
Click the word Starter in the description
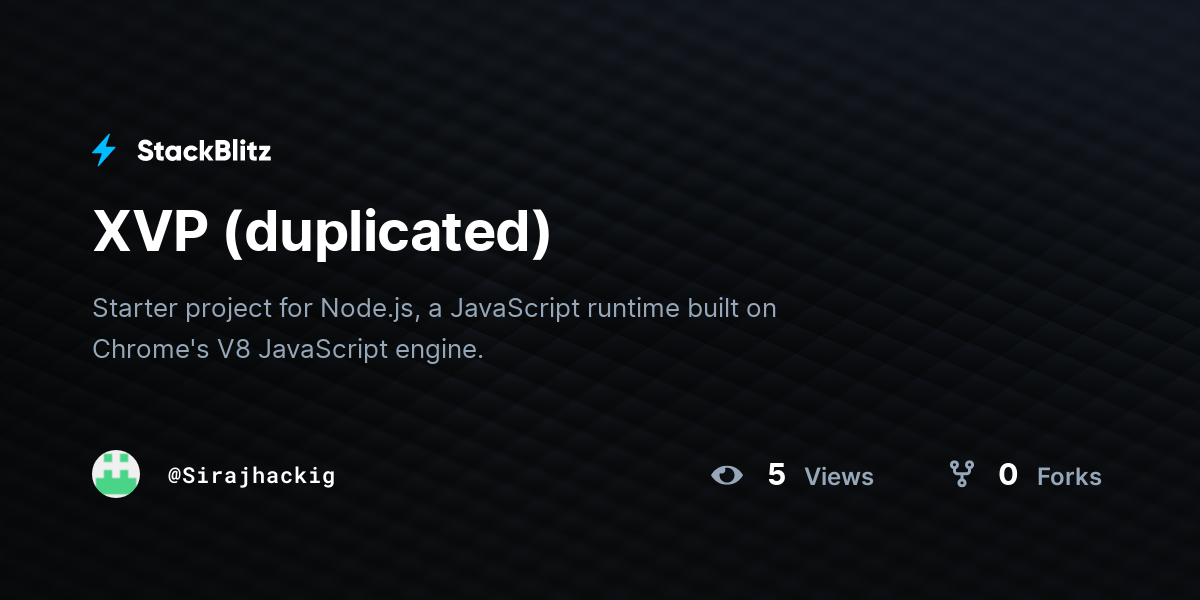pyautogui.click(x=134, y=308)
